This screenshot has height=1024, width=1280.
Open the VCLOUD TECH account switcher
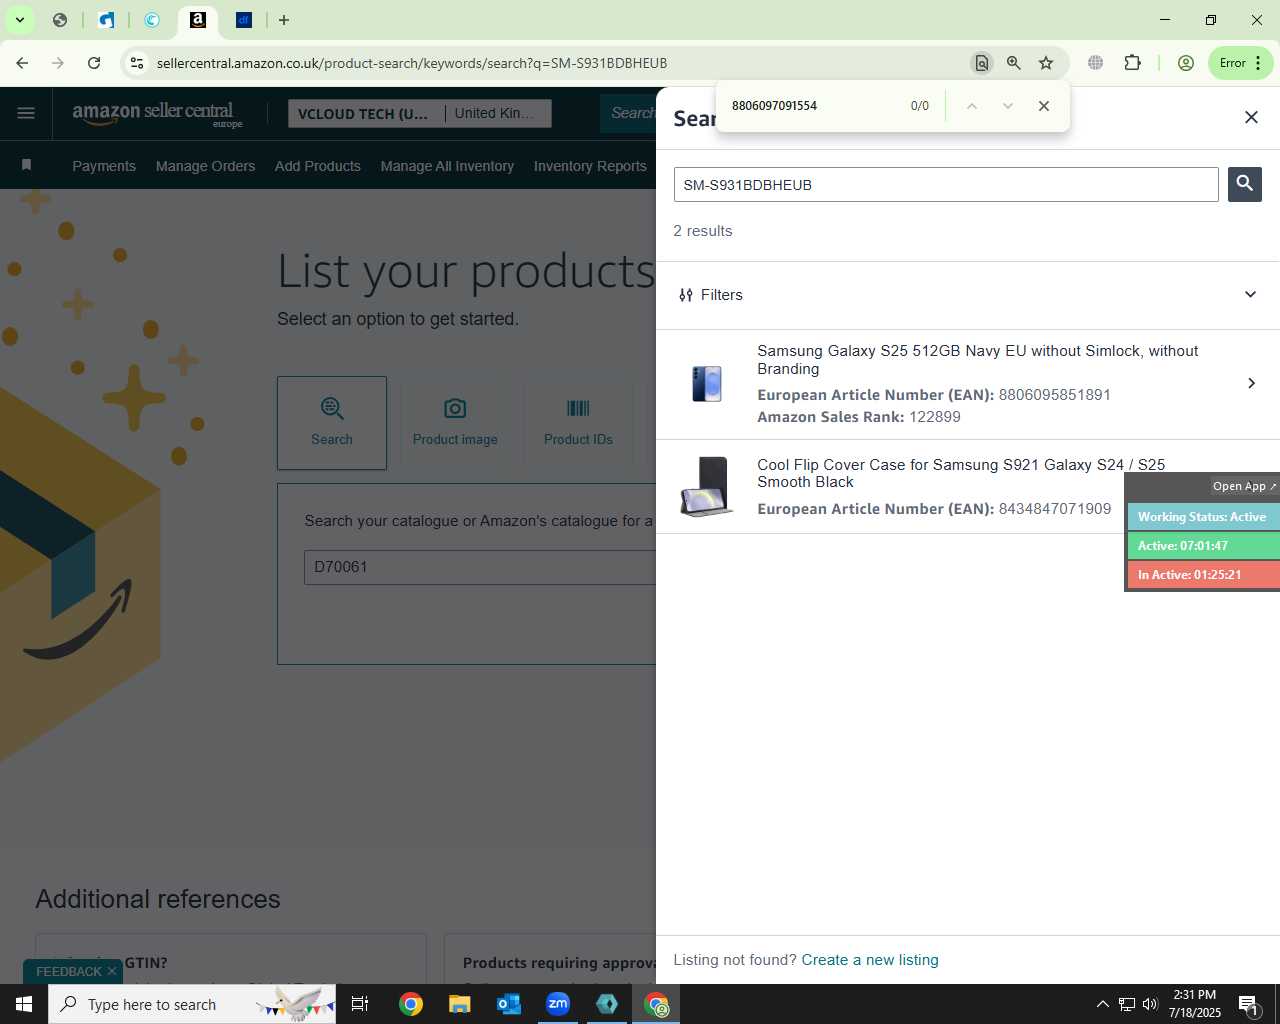click(x=366, y=114)
